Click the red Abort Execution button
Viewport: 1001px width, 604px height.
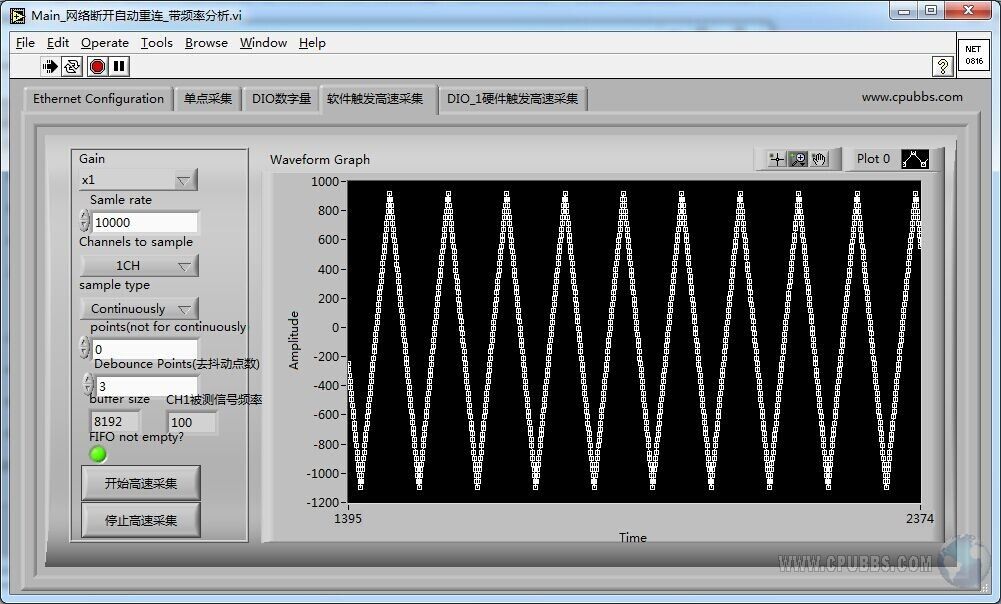point(97,66)
